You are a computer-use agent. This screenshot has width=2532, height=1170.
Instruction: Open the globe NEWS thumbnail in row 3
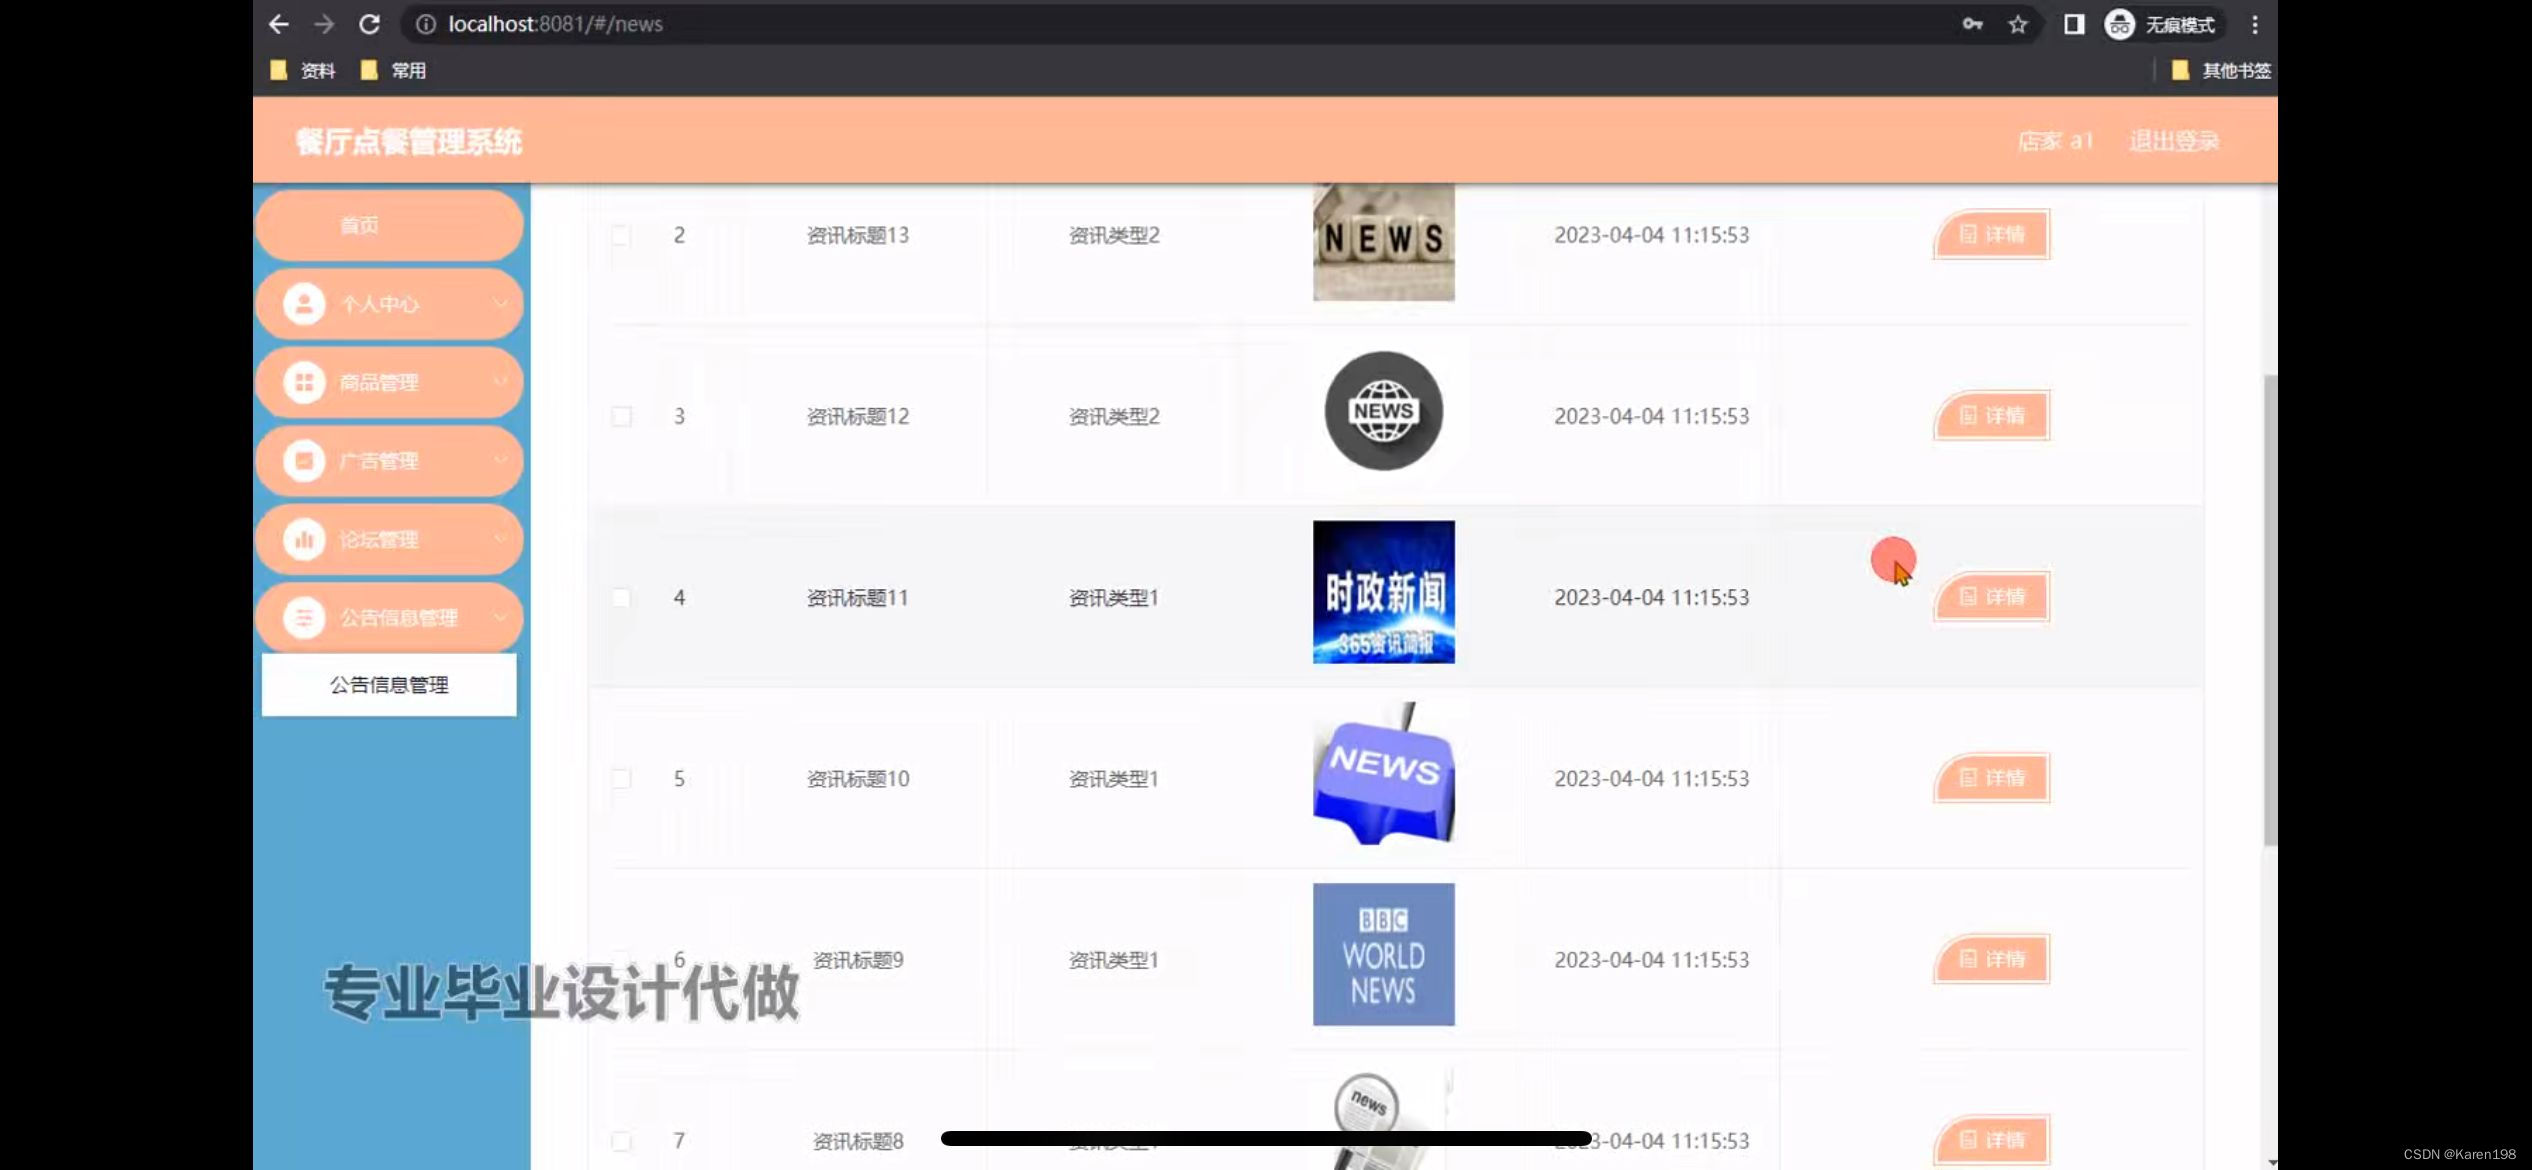pos(1383,411)
